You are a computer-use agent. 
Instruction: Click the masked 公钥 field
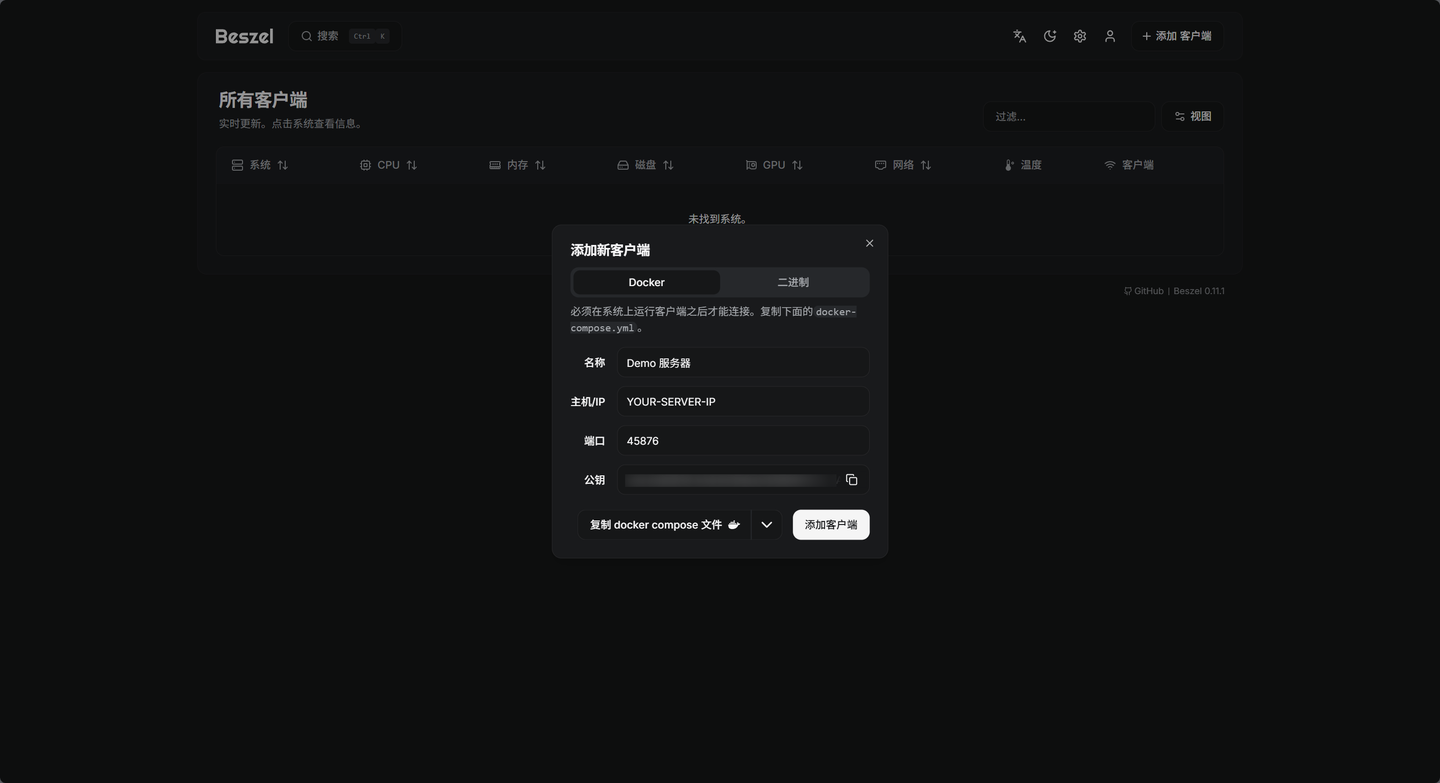pos(731,480)
